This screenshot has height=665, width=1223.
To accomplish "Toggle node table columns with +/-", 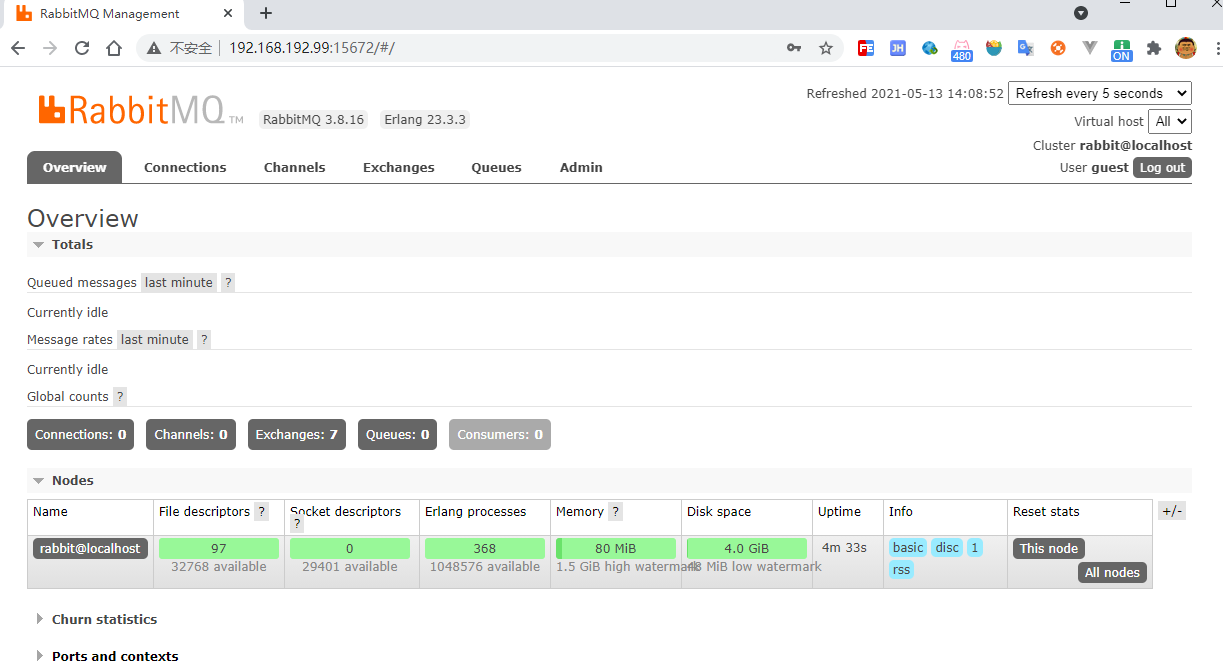I will point(1171,511).
